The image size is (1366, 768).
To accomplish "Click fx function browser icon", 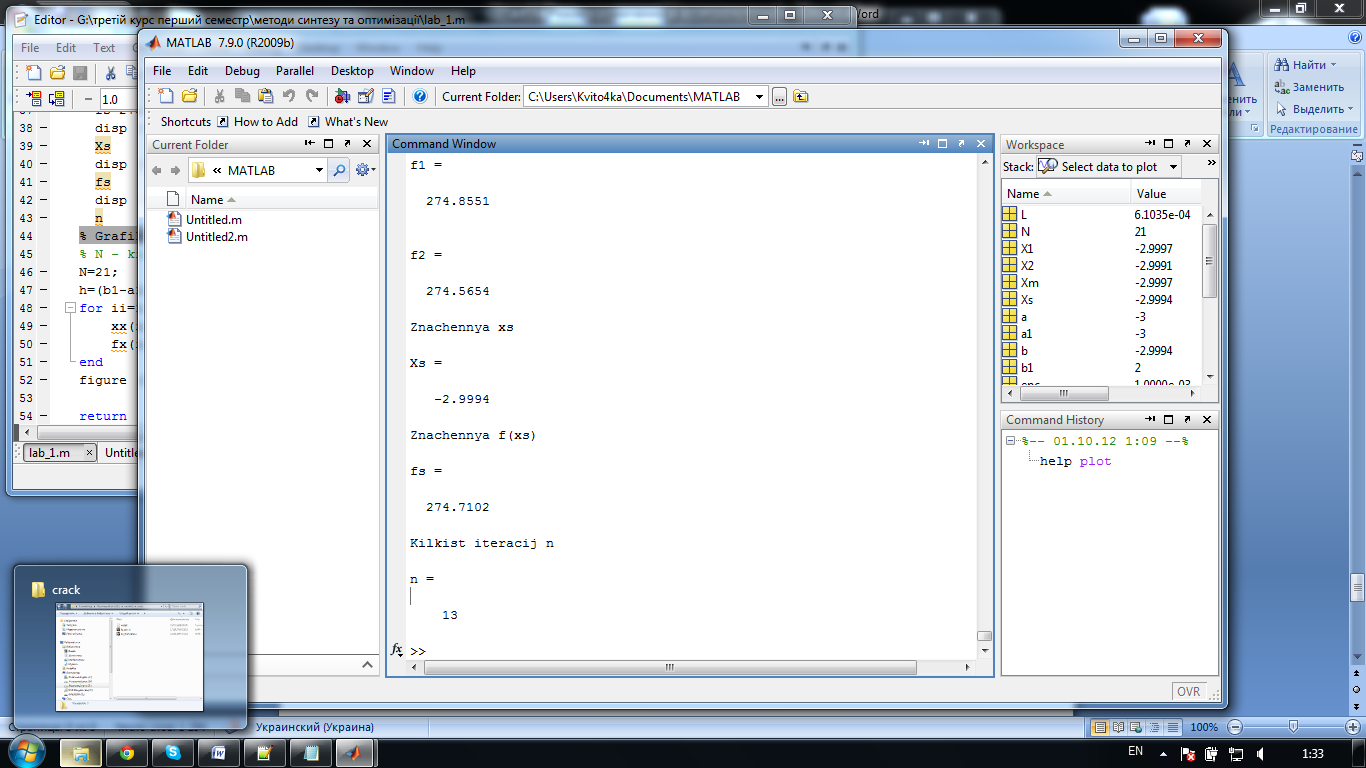I will pyautogui.click(x=396, y=650).
